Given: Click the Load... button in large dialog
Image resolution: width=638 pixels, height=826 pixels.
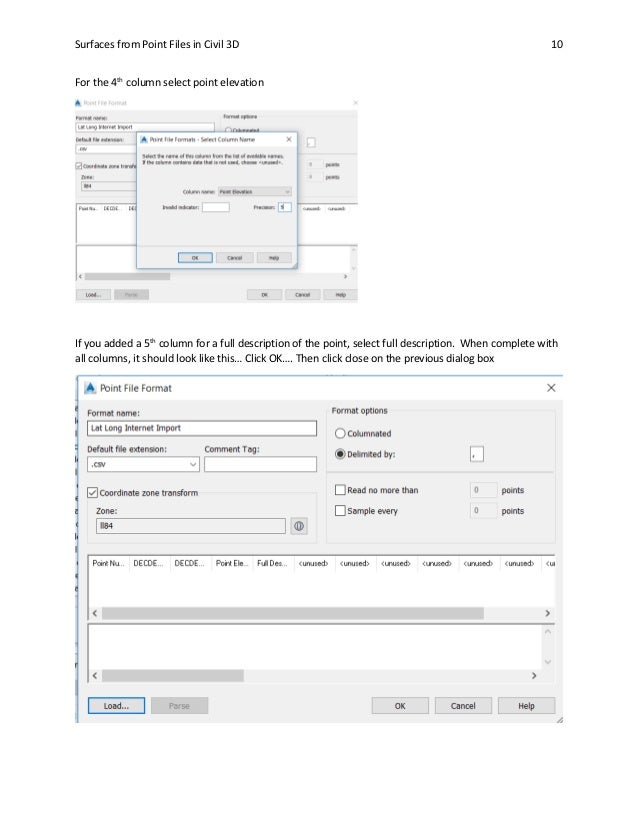Looking at the screenshot, I should 116,706.
